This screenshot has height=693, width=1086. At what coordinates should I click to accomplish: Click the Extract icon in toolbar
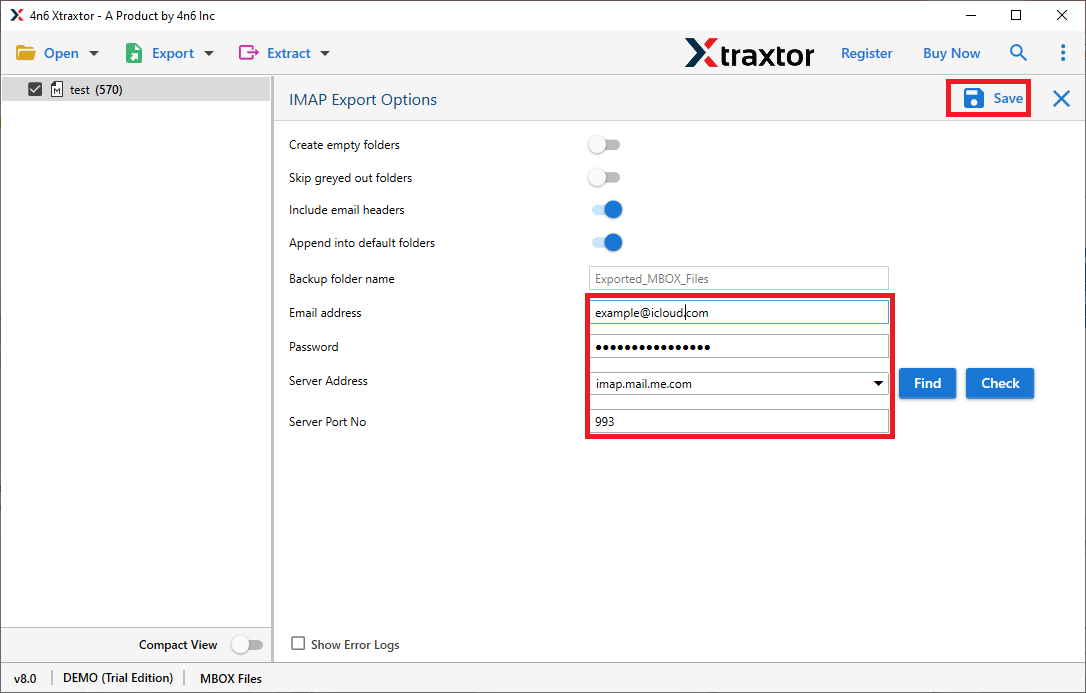pyautogui.click(x=248, y=53)
